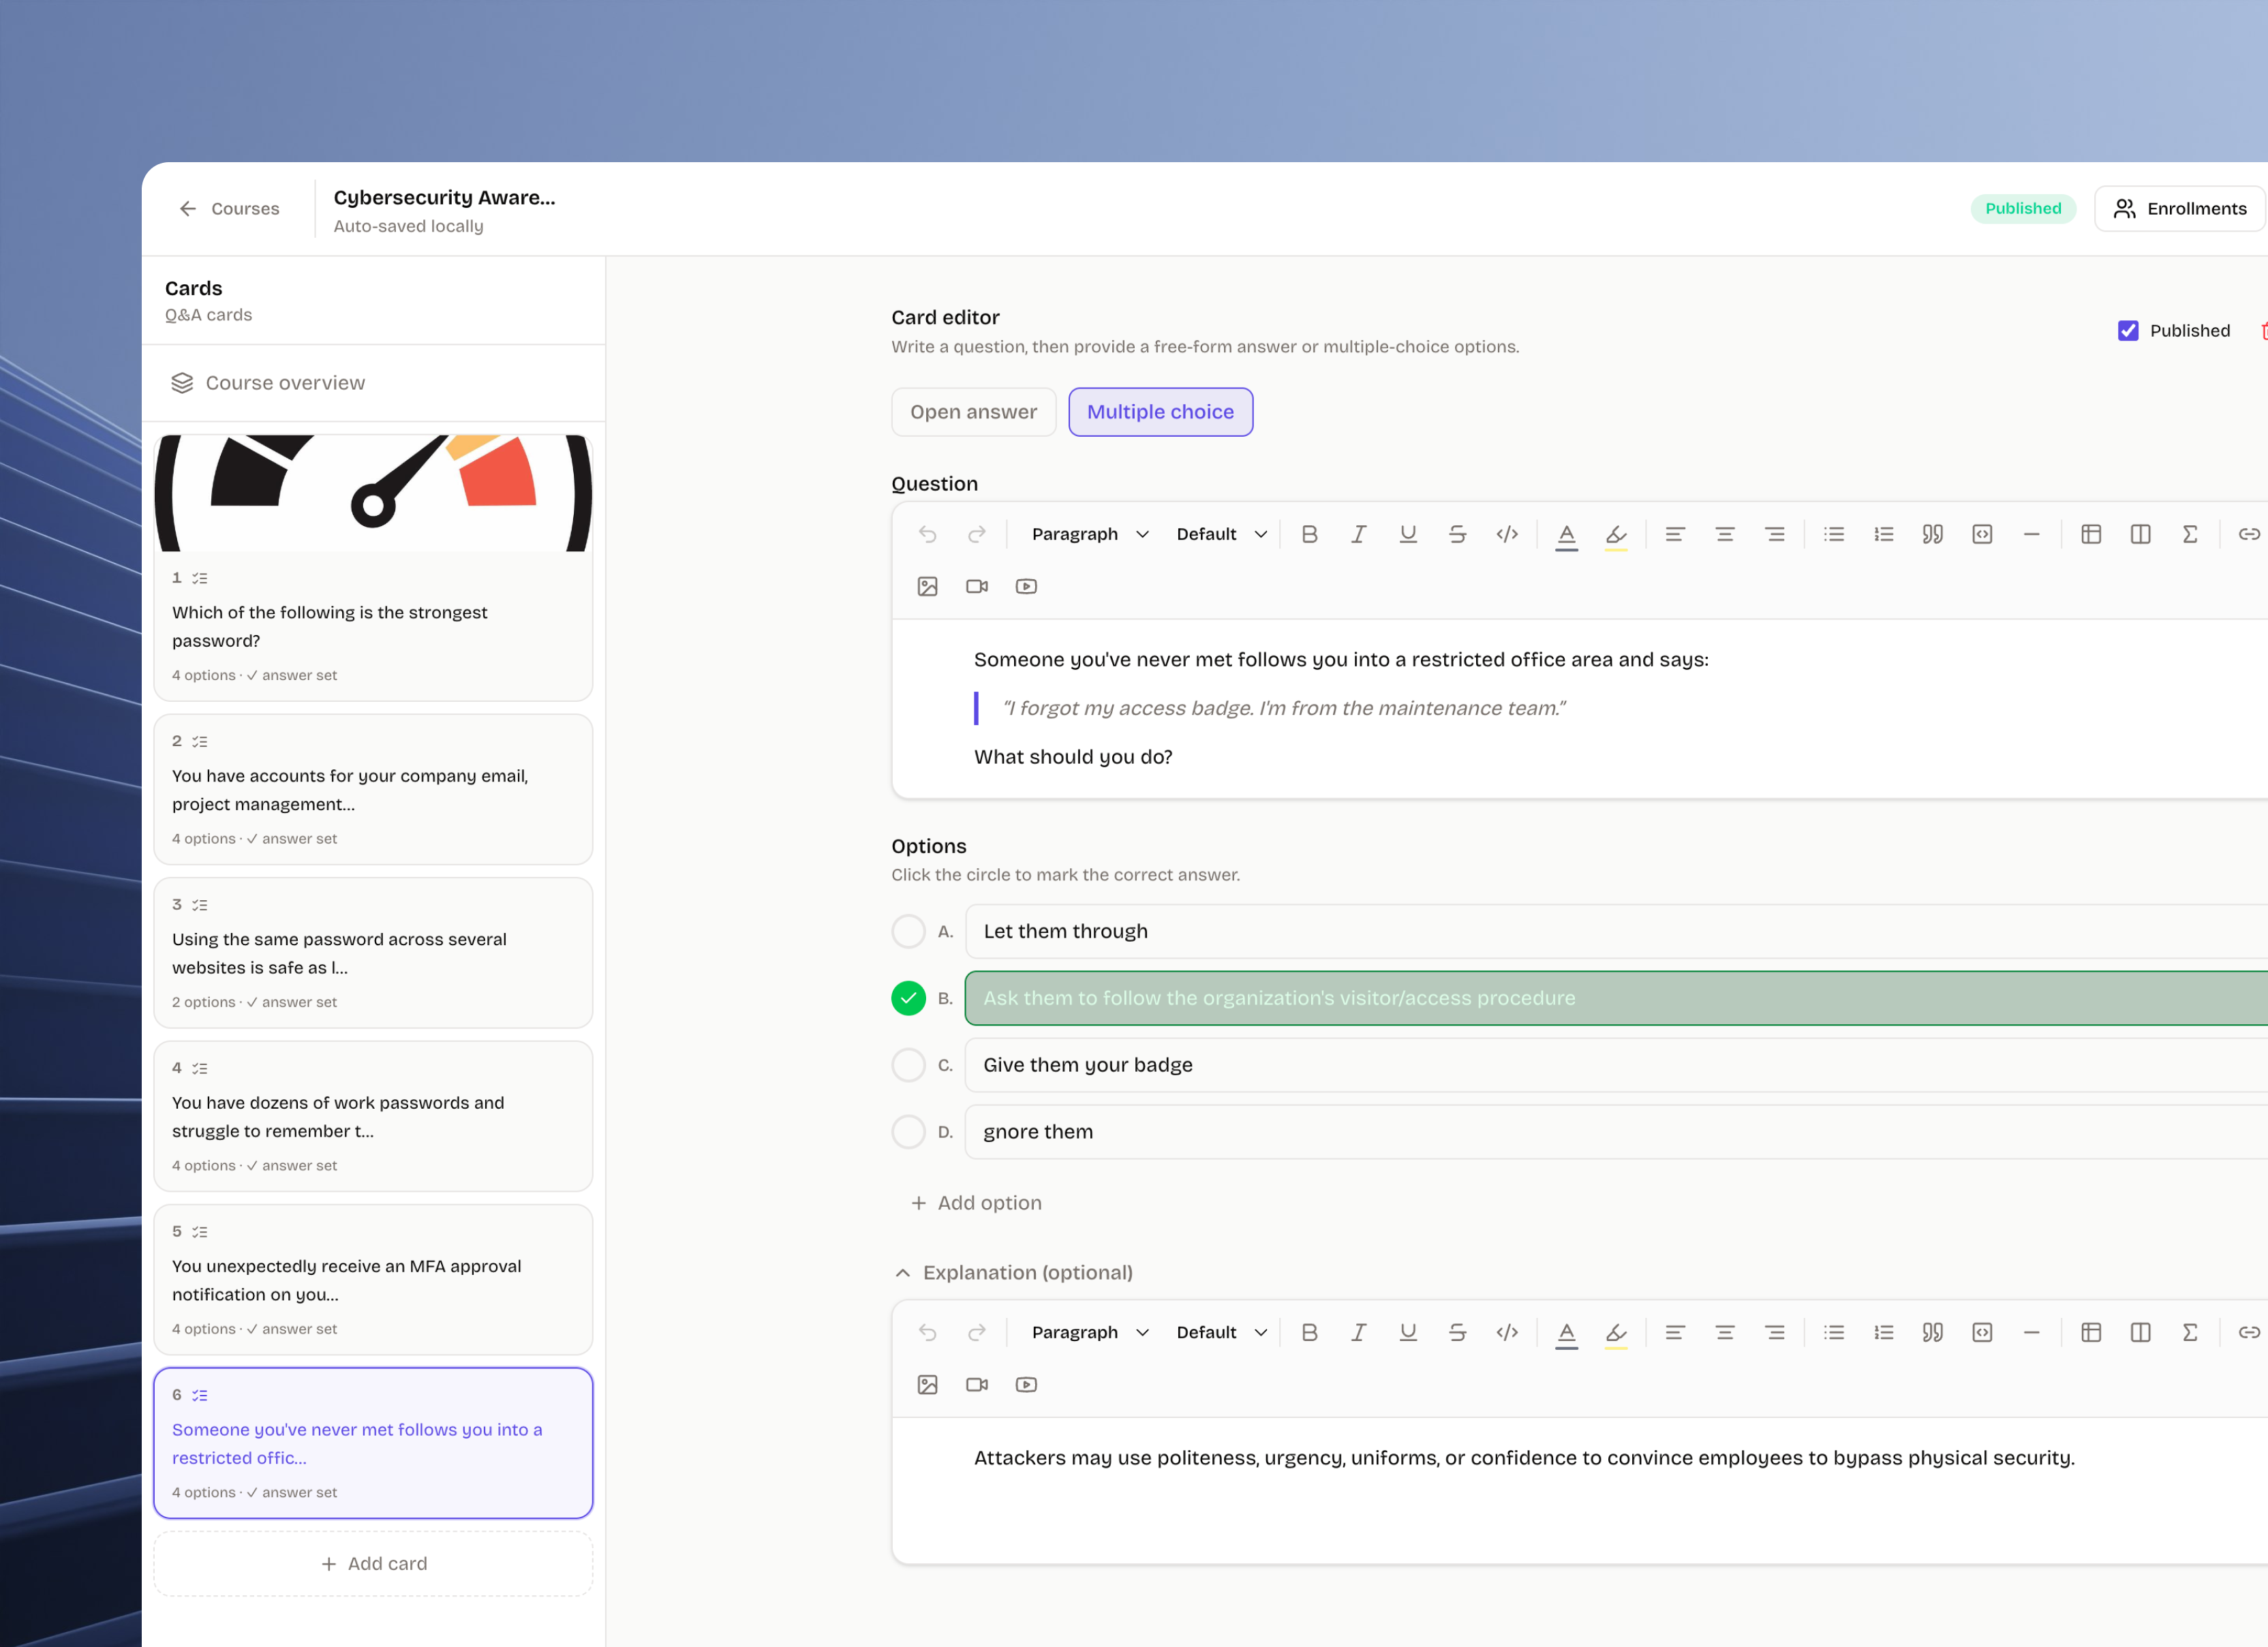The width and height of the screenshot is (2268, 1647).
Task: Open the Default font dropdown in Explanation toolbar
Action: click(1221, 1332)
